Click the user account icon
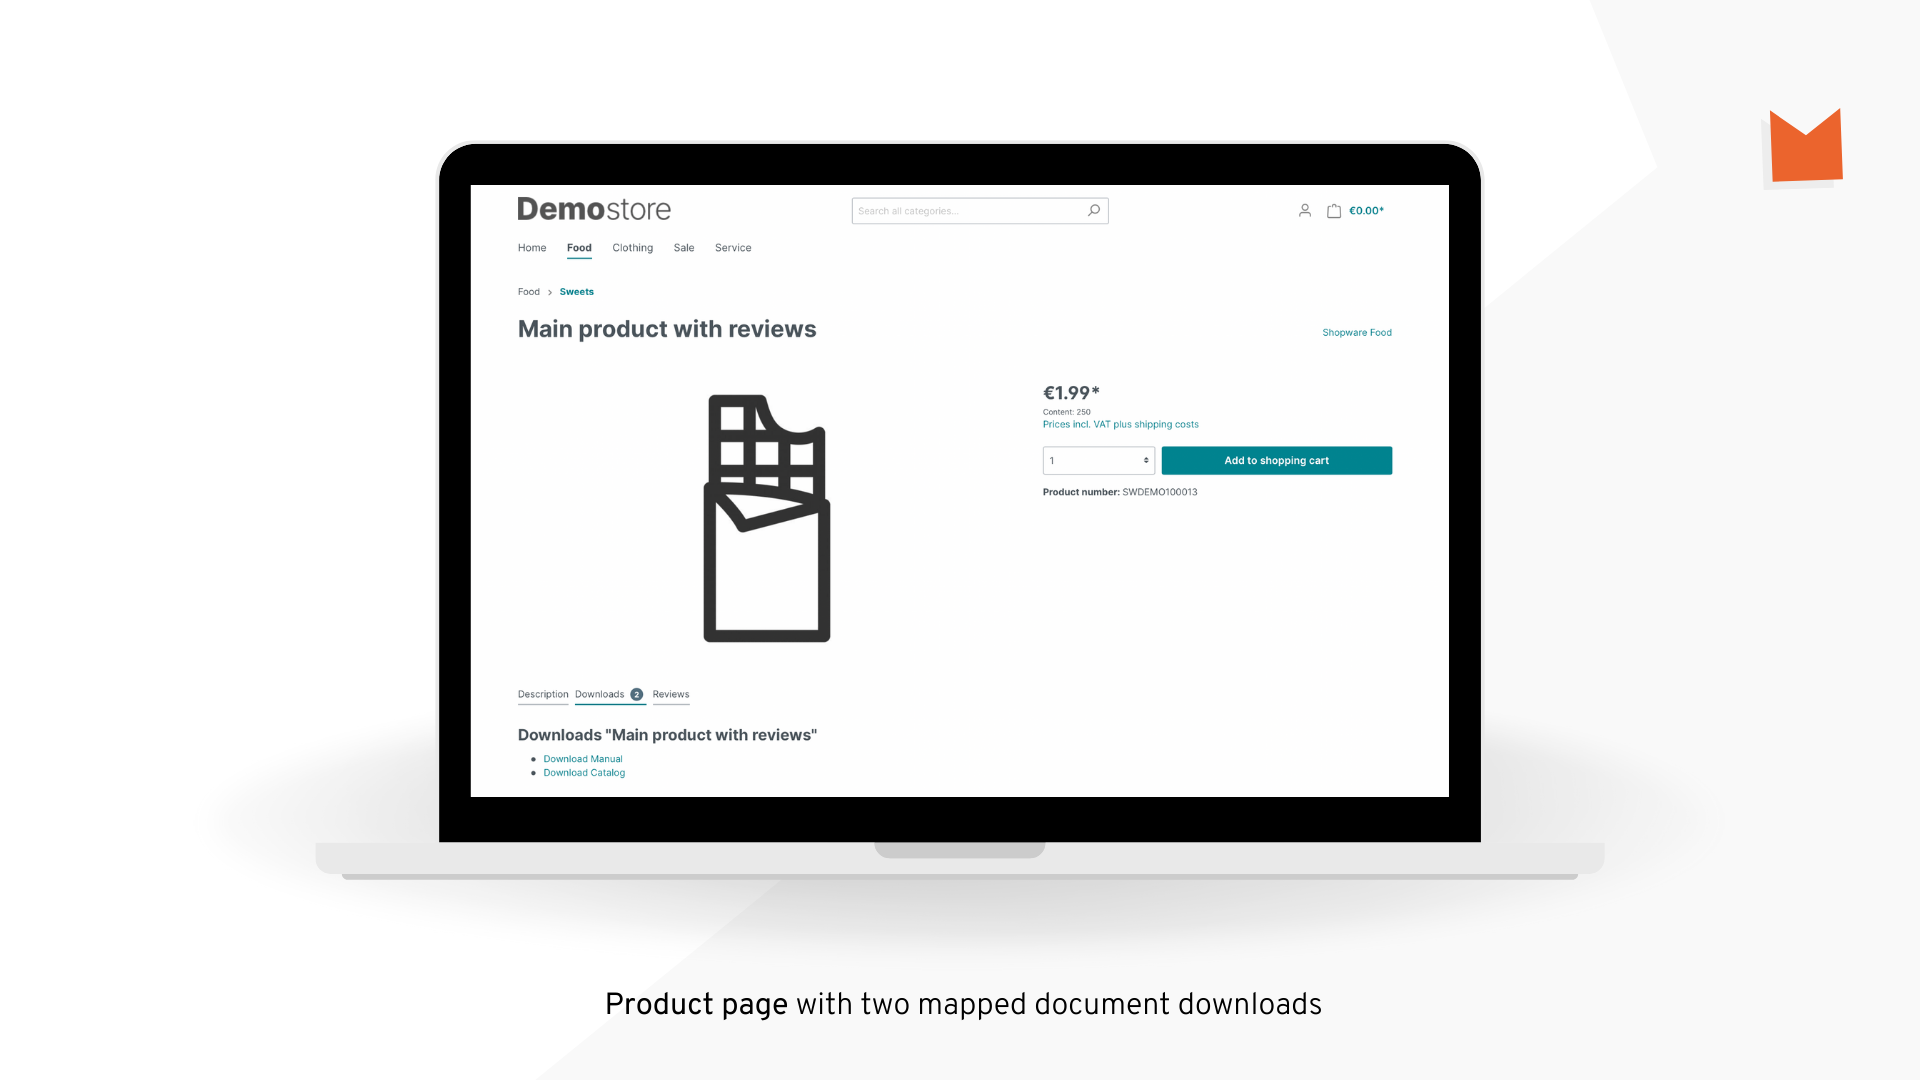This screenshot has height=1080, width=1920. [1304, 210]
